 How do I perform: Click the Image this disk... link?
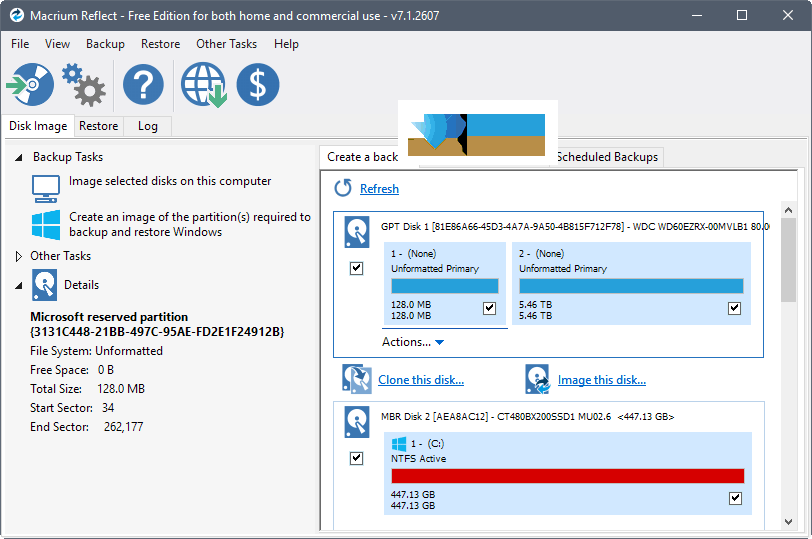click(x=602, y=380)
